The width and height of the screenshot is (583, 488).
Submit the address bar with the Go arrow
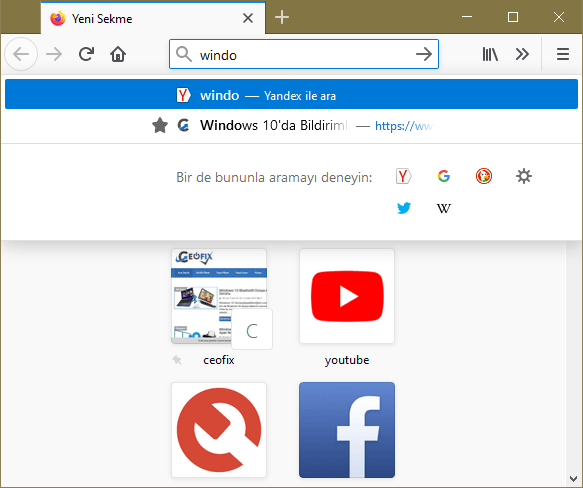424,54
